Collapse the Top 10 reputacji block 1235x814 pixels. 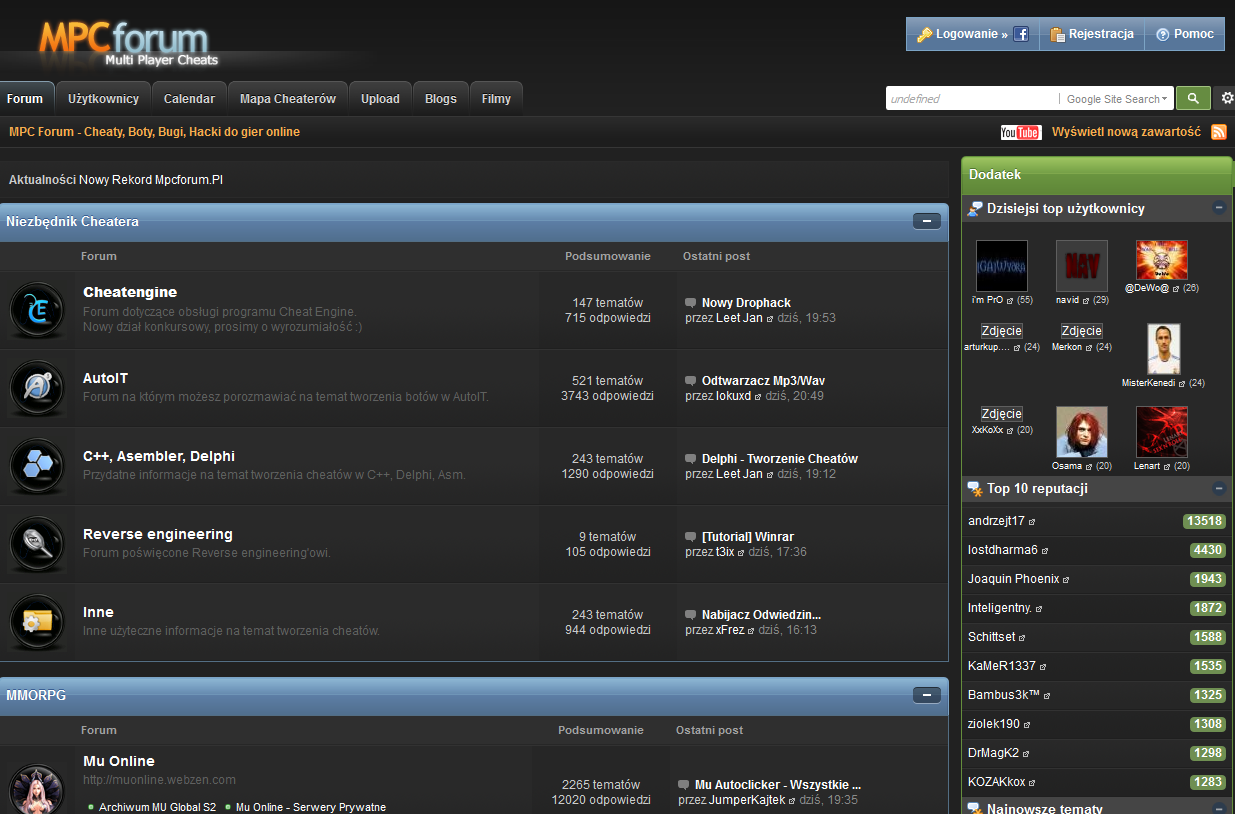[1219, 489]
